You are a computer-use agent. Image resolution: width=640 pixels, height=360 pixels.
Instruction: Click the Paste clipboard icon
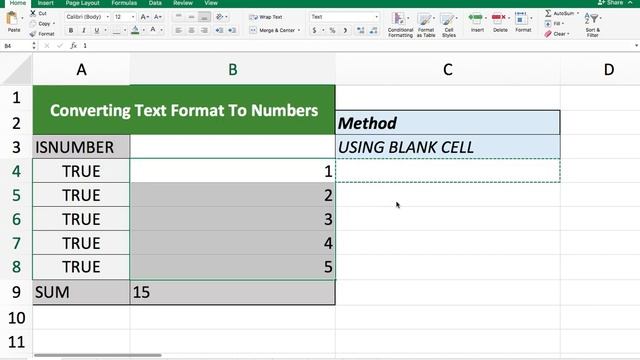pos(13,19)
